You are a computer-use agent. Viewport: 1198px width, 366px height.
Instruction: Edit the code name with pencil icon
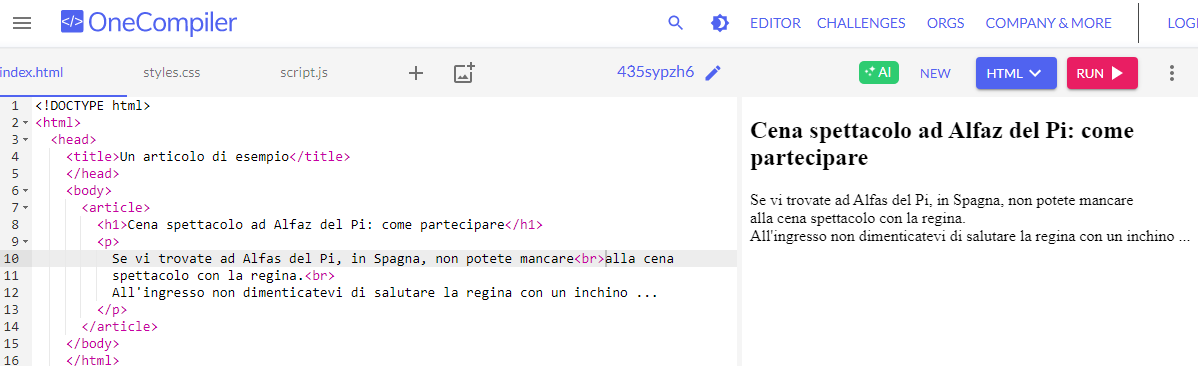[713, 73]
